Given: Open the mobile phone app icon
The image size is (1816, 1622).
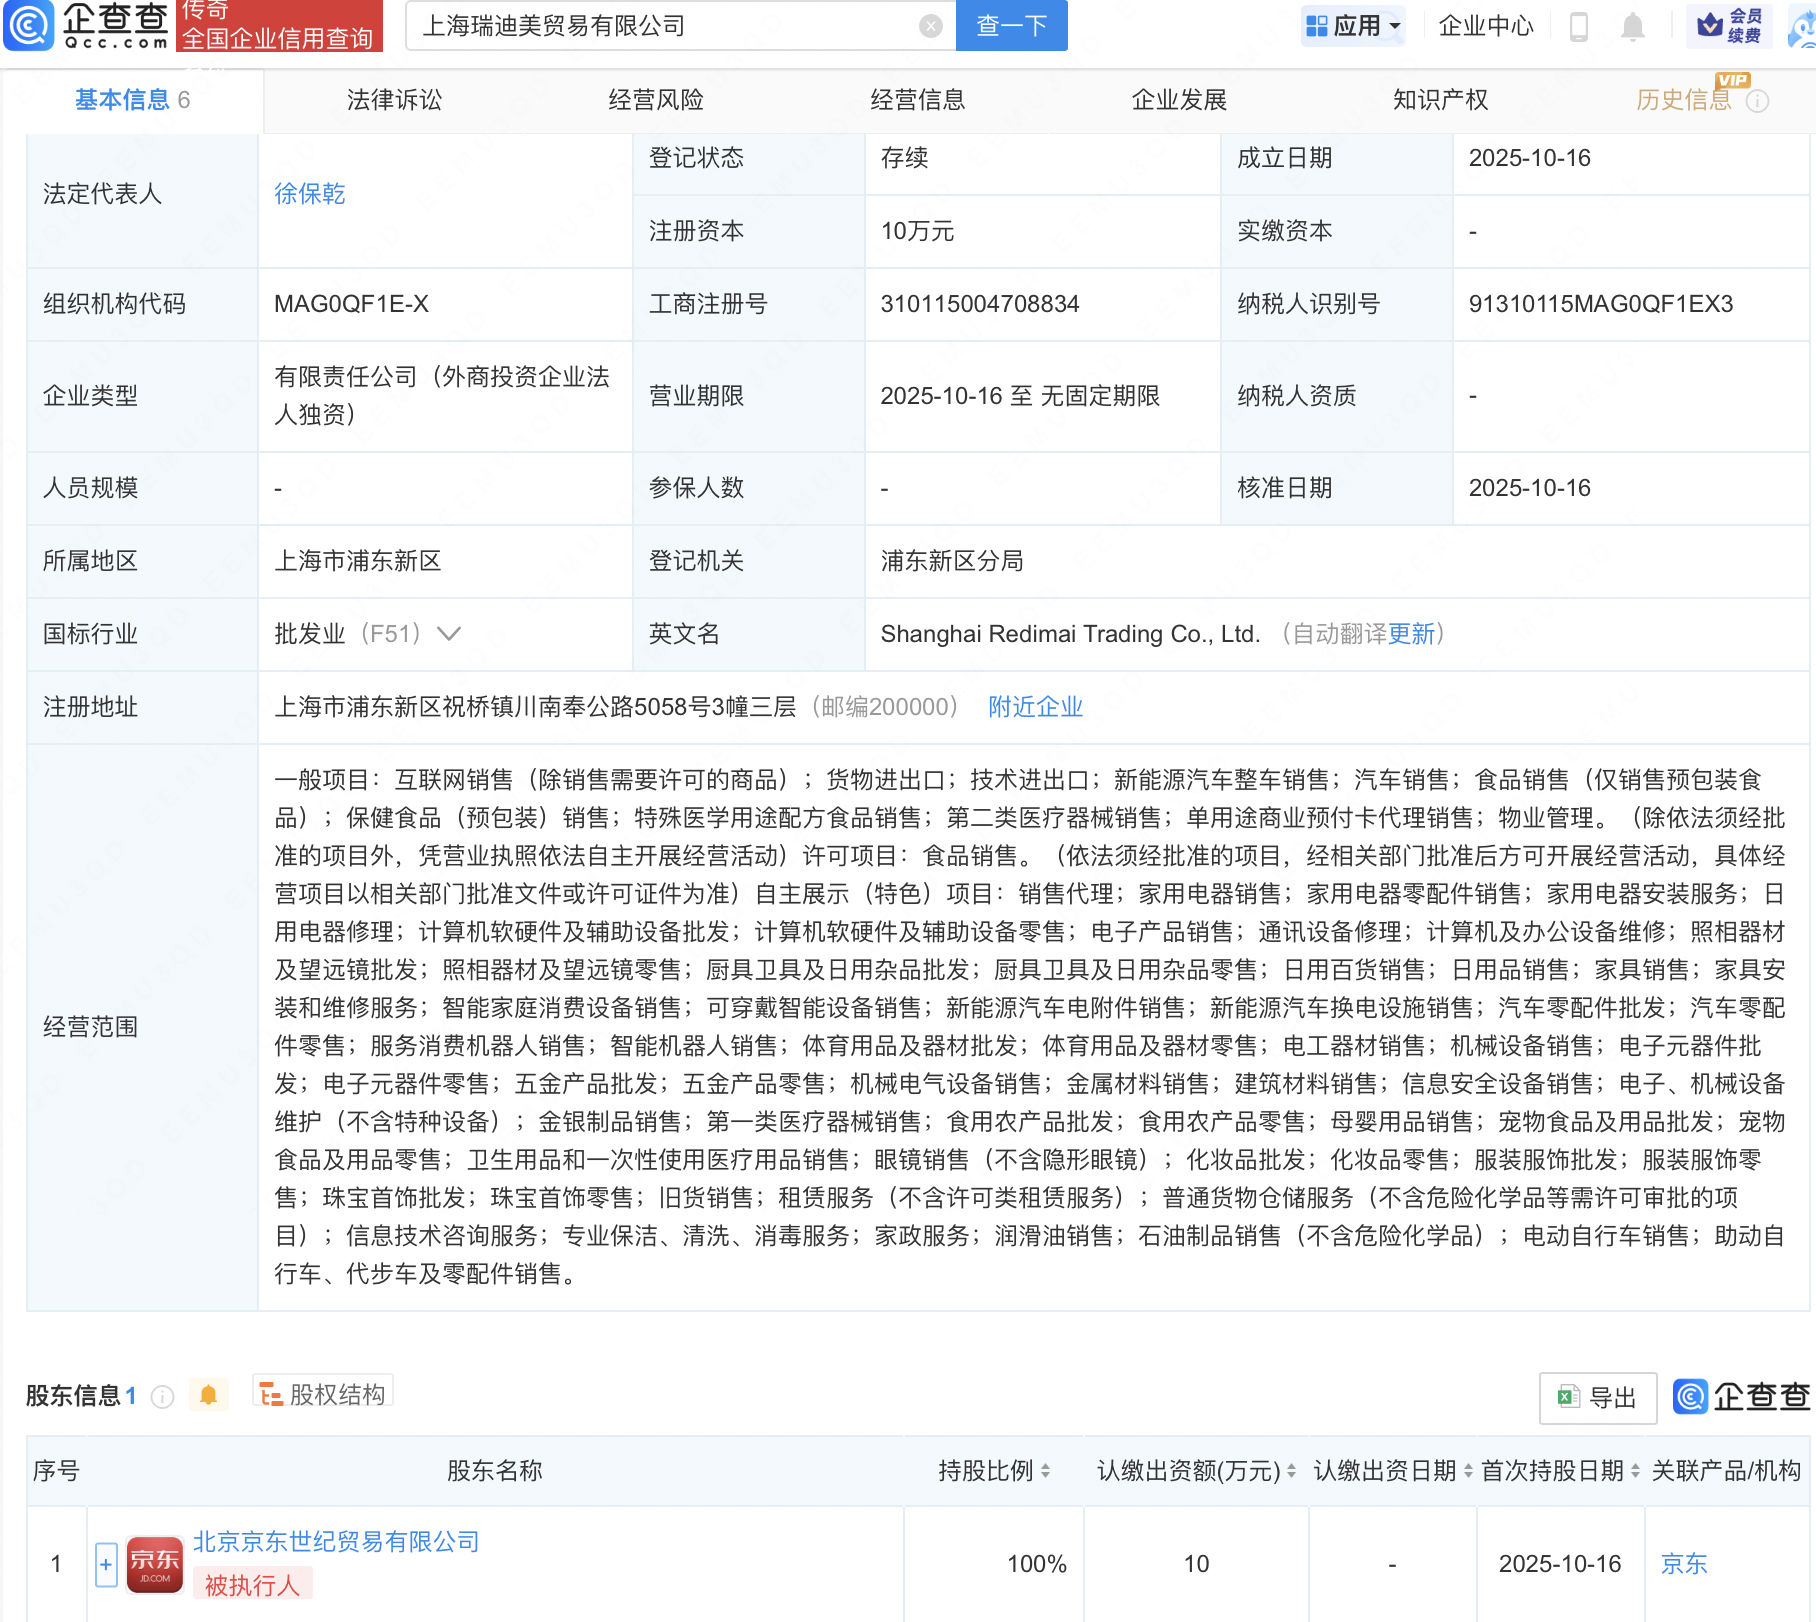Looking at the screenshot, I should (1579, 26).
